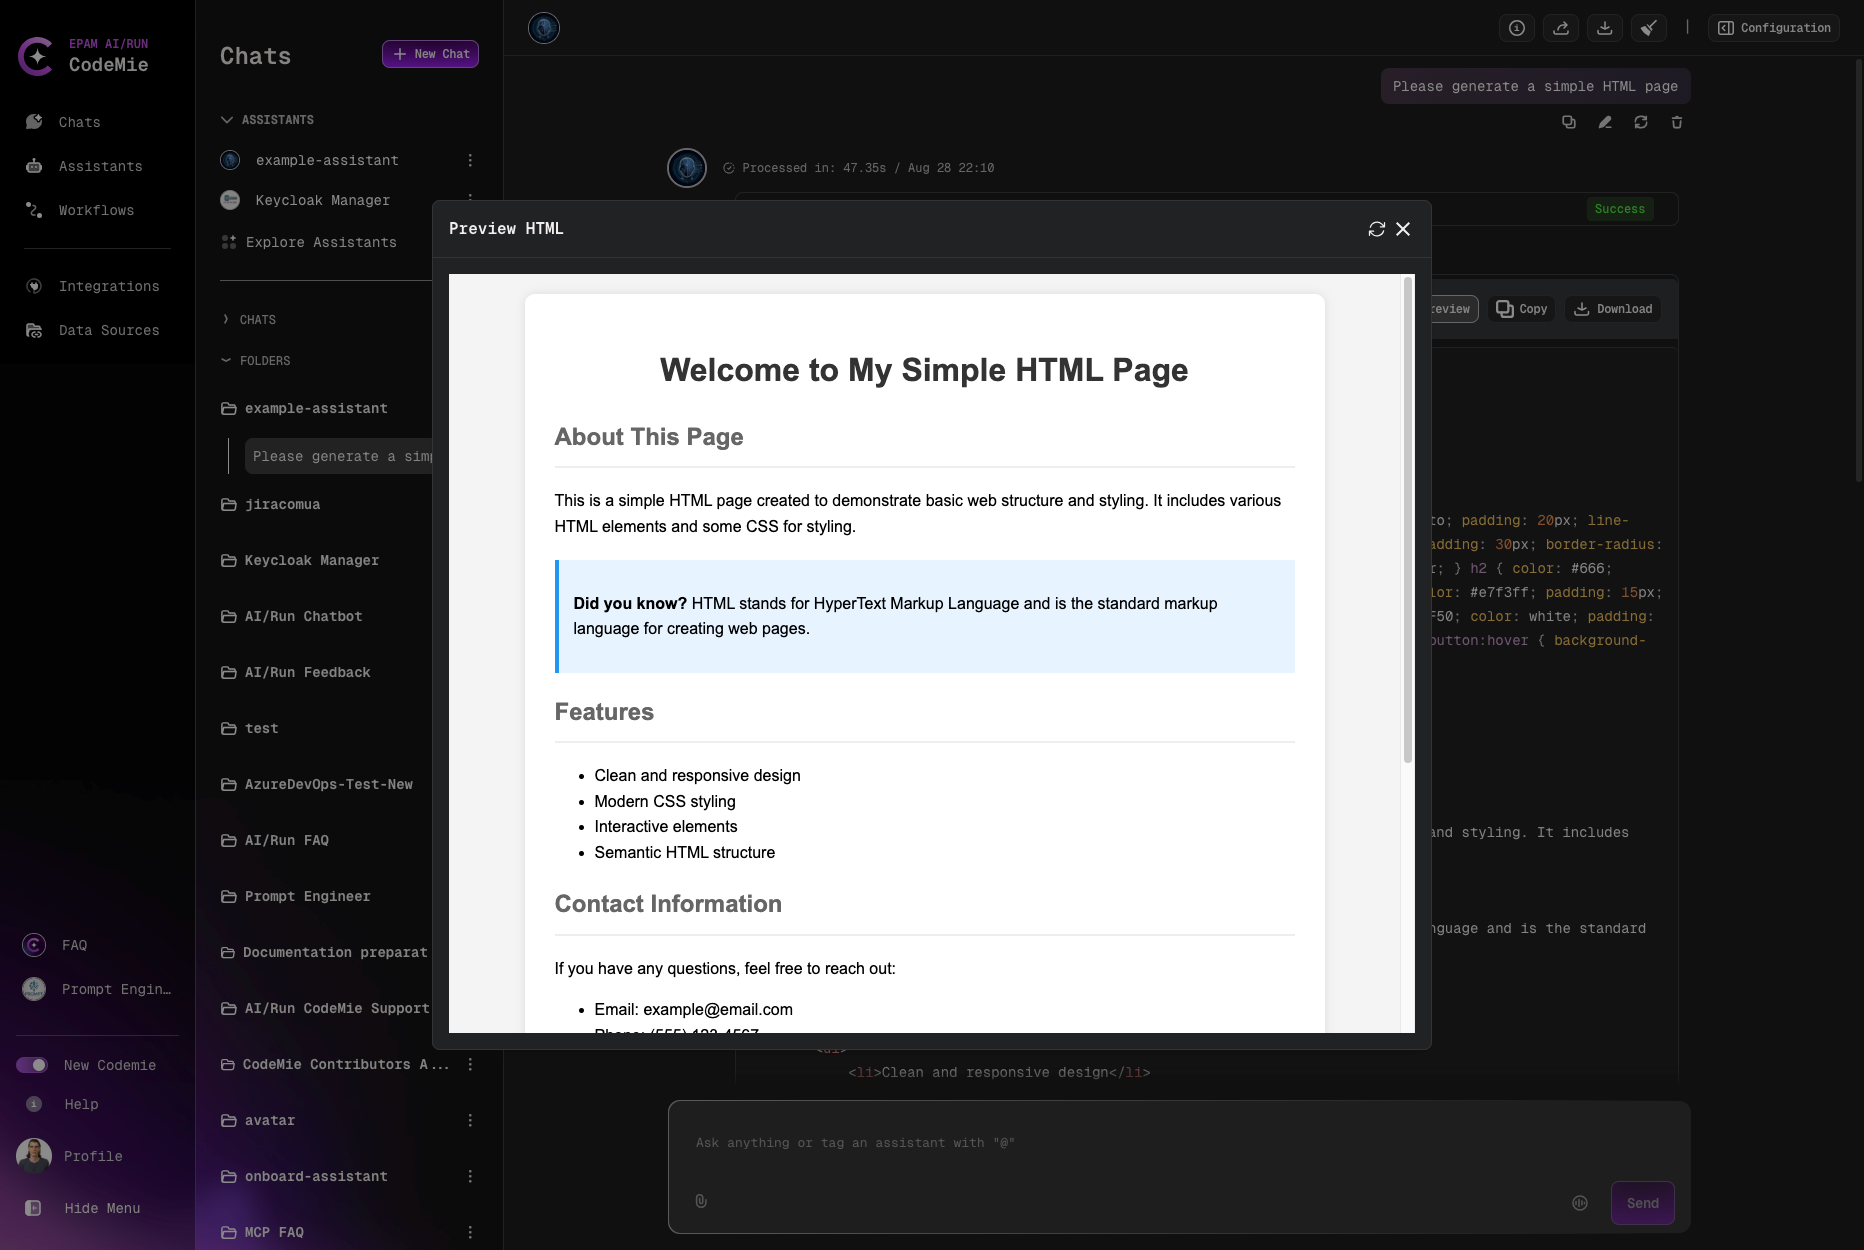Image resolution: width=1864 pixels, height=1250 pixels.
Task: Open Data Sources from the sidebar
Action: 109,330
